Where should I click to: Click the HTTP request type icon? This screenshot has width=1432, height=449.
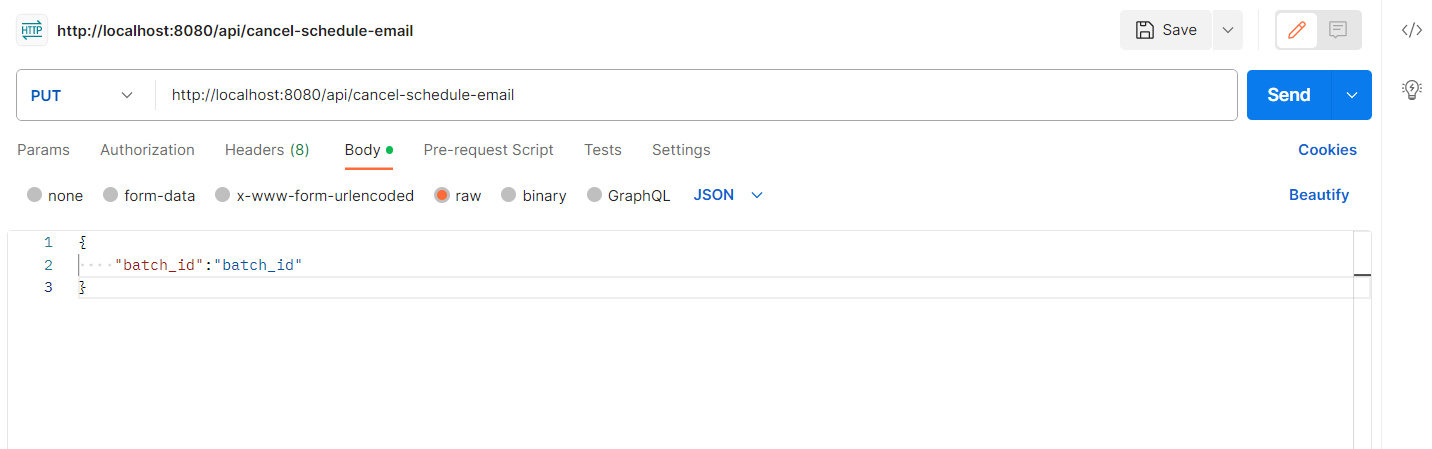coord(32,30)
